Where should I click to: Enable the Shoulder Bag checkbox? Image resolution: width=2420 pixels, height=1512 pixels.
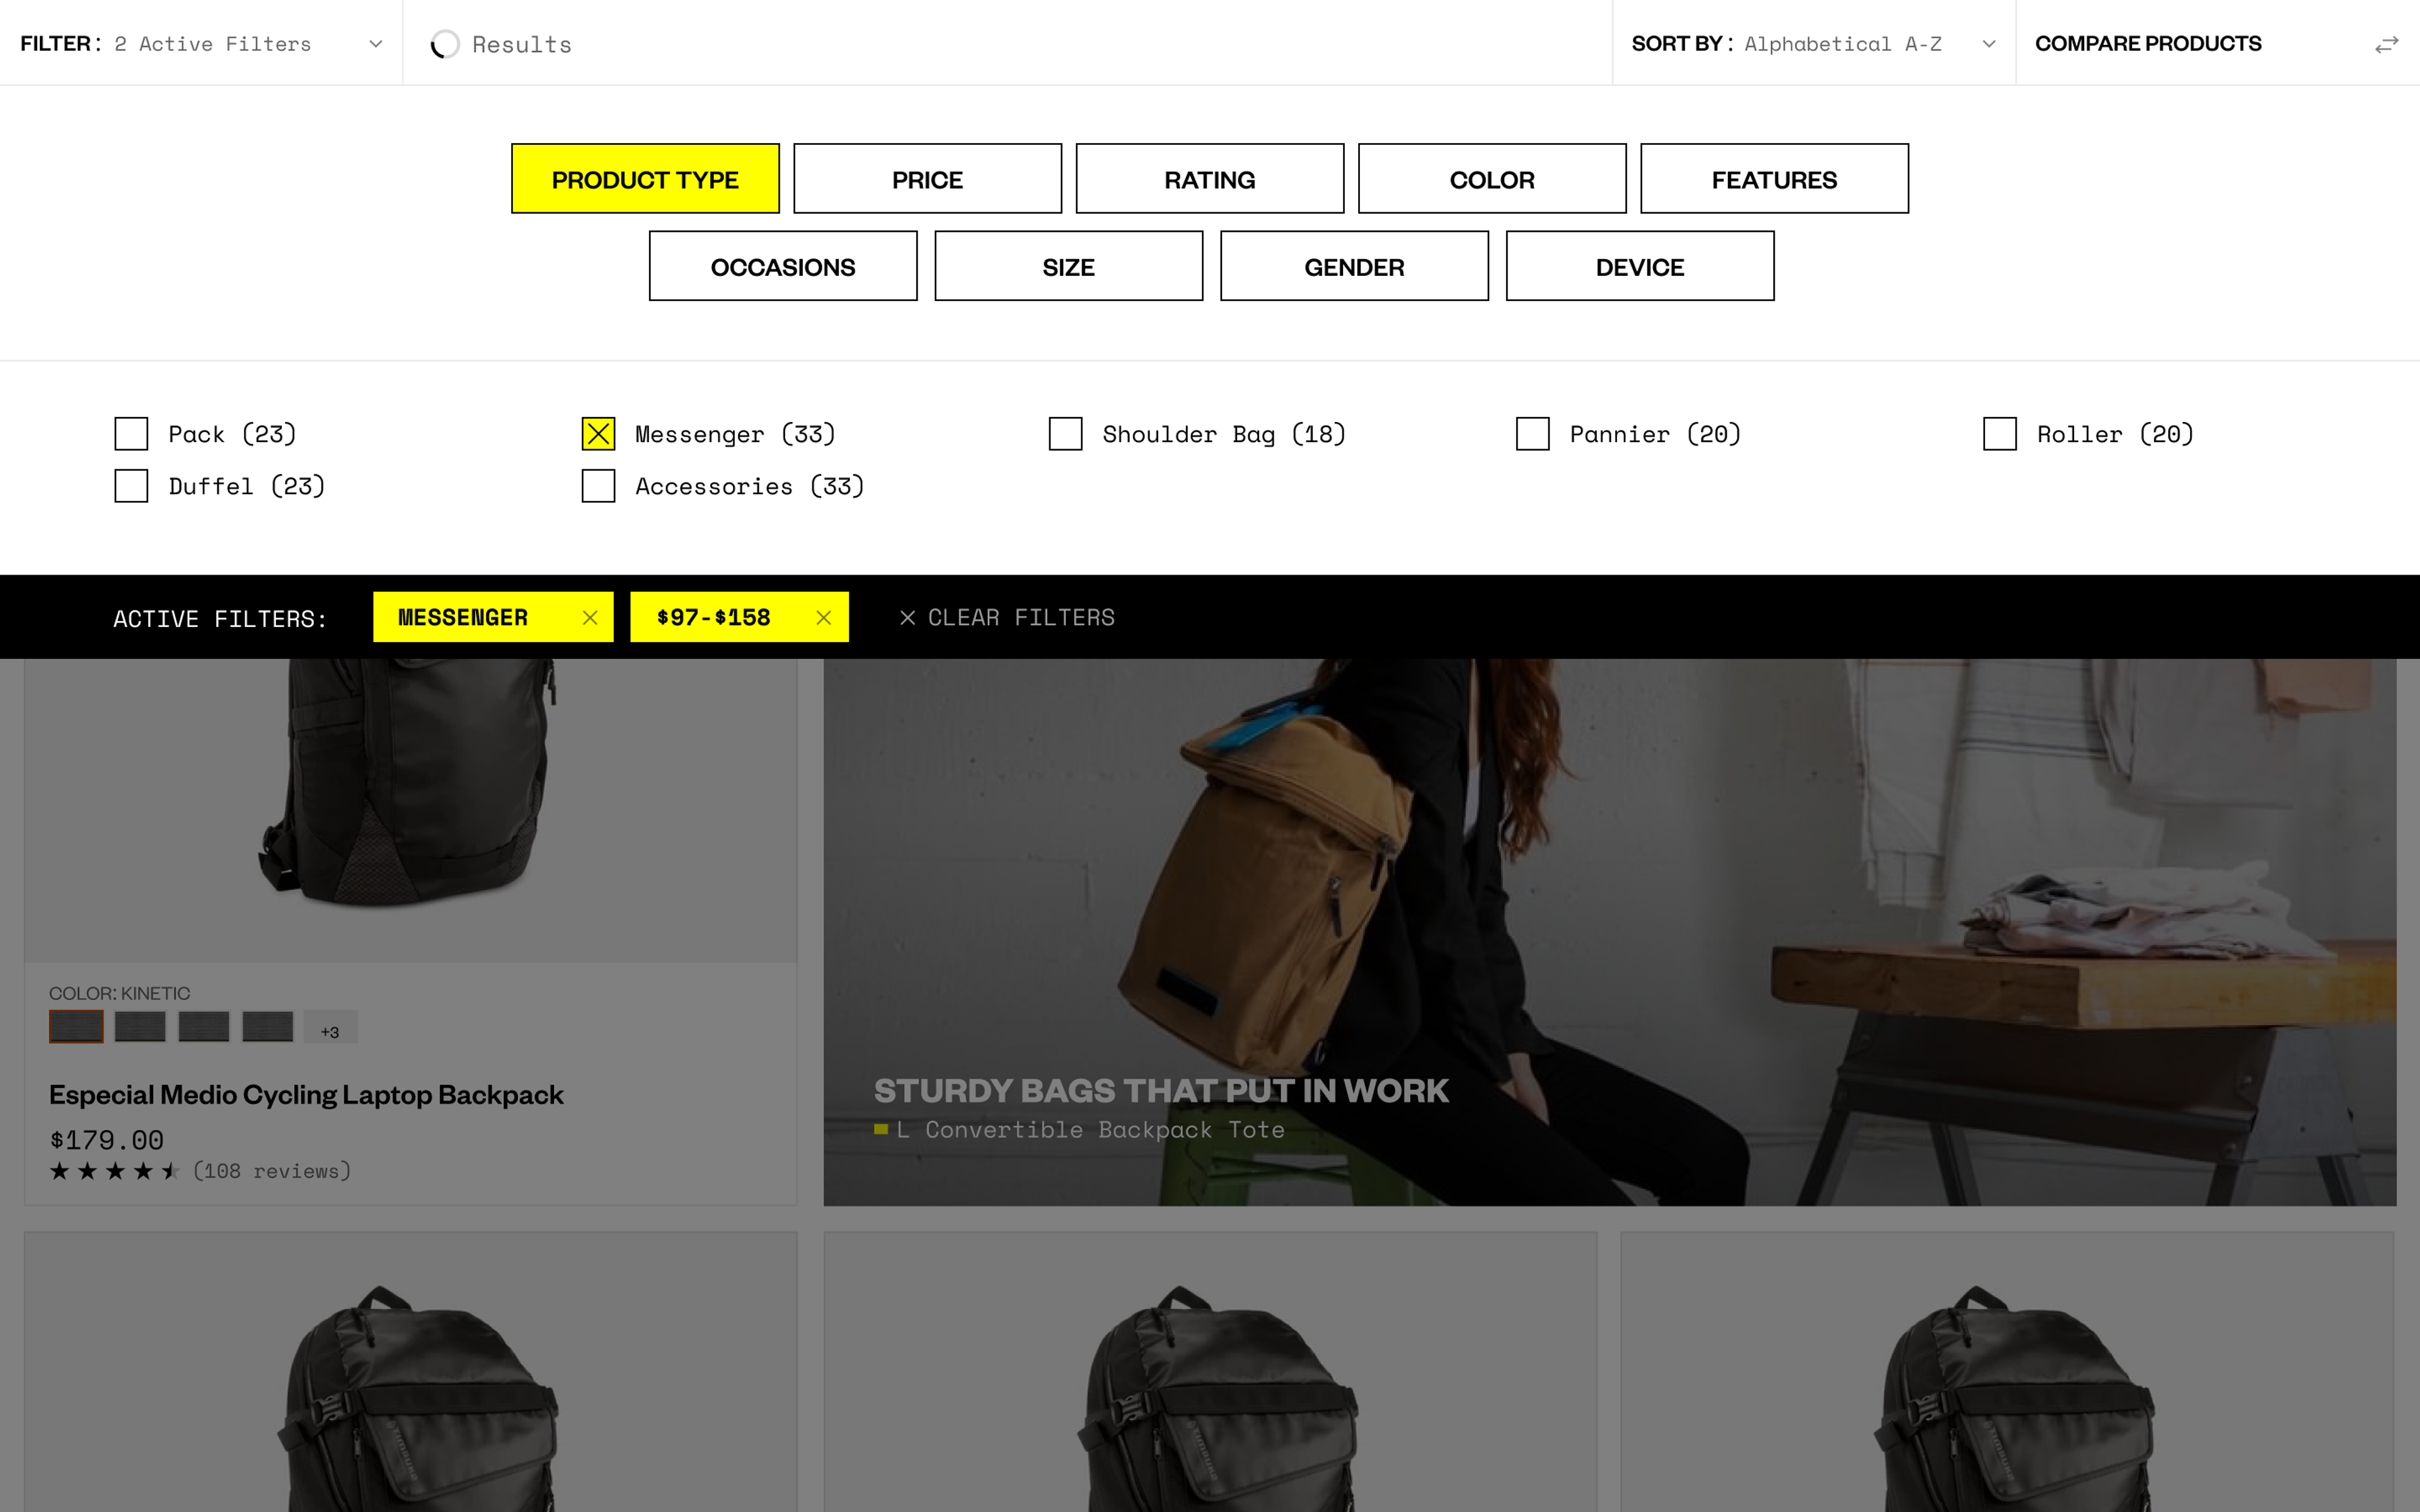[1065, 434]
